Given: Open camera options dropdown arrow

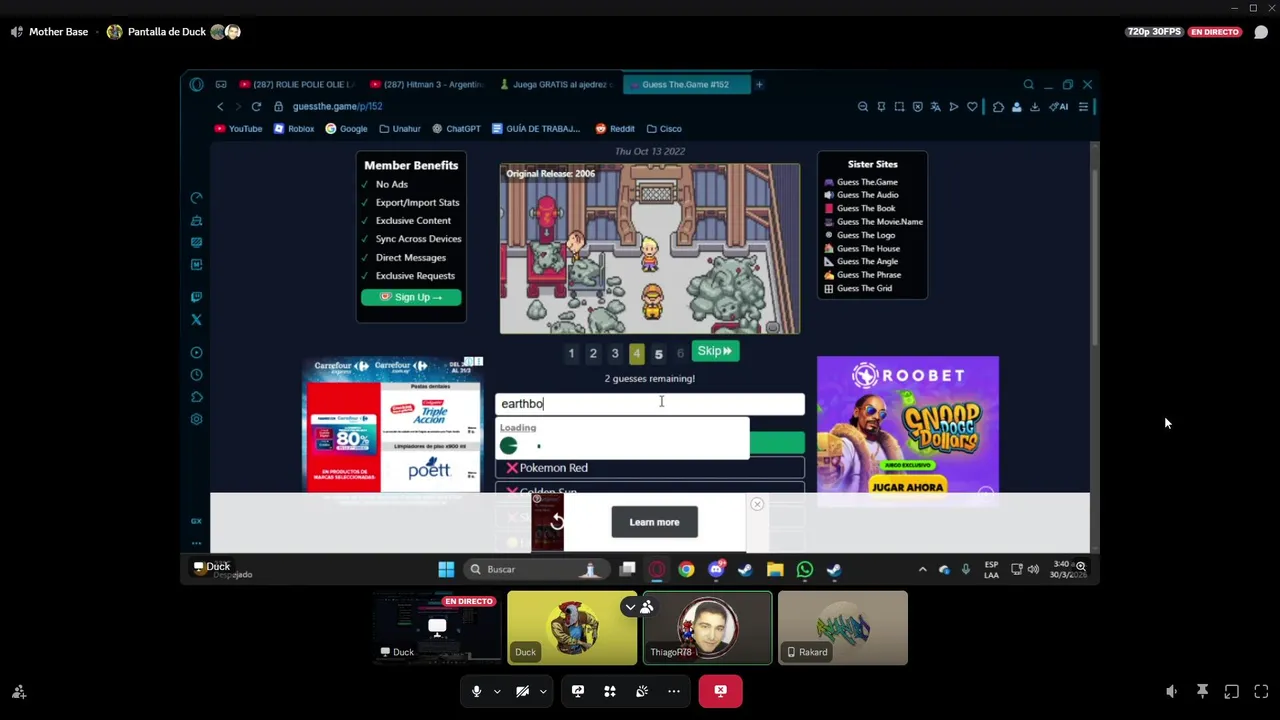Looking at the screenshot, I should click(x=543, y=691).
